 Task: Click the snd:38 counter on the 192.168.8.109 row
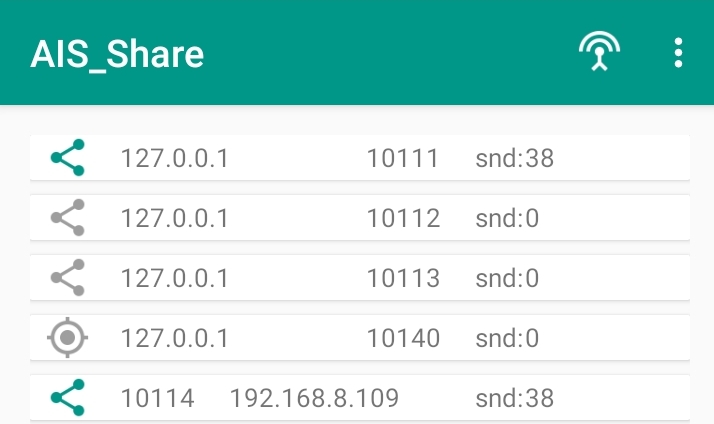[x=515, y=398]
